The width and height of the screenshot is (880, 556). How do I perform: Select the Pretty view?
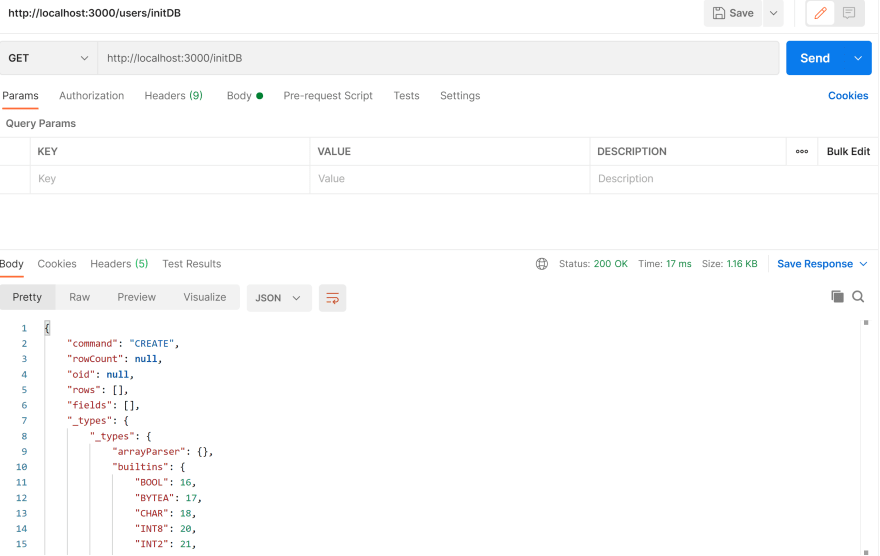[x=27, y=297]
